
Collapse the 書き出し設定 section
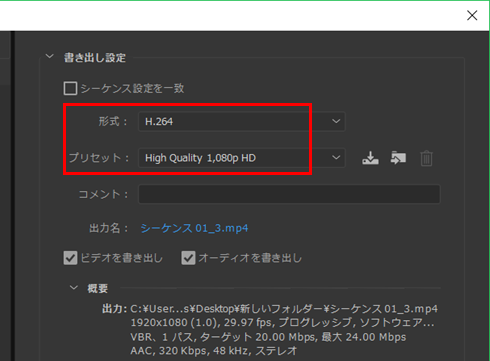[50, 56]
